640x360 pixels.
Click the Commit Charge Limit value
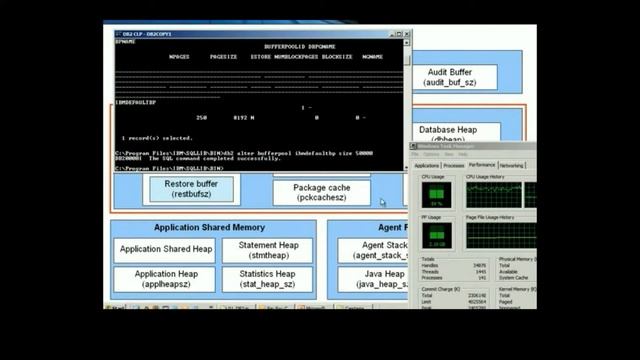point(477,302)
